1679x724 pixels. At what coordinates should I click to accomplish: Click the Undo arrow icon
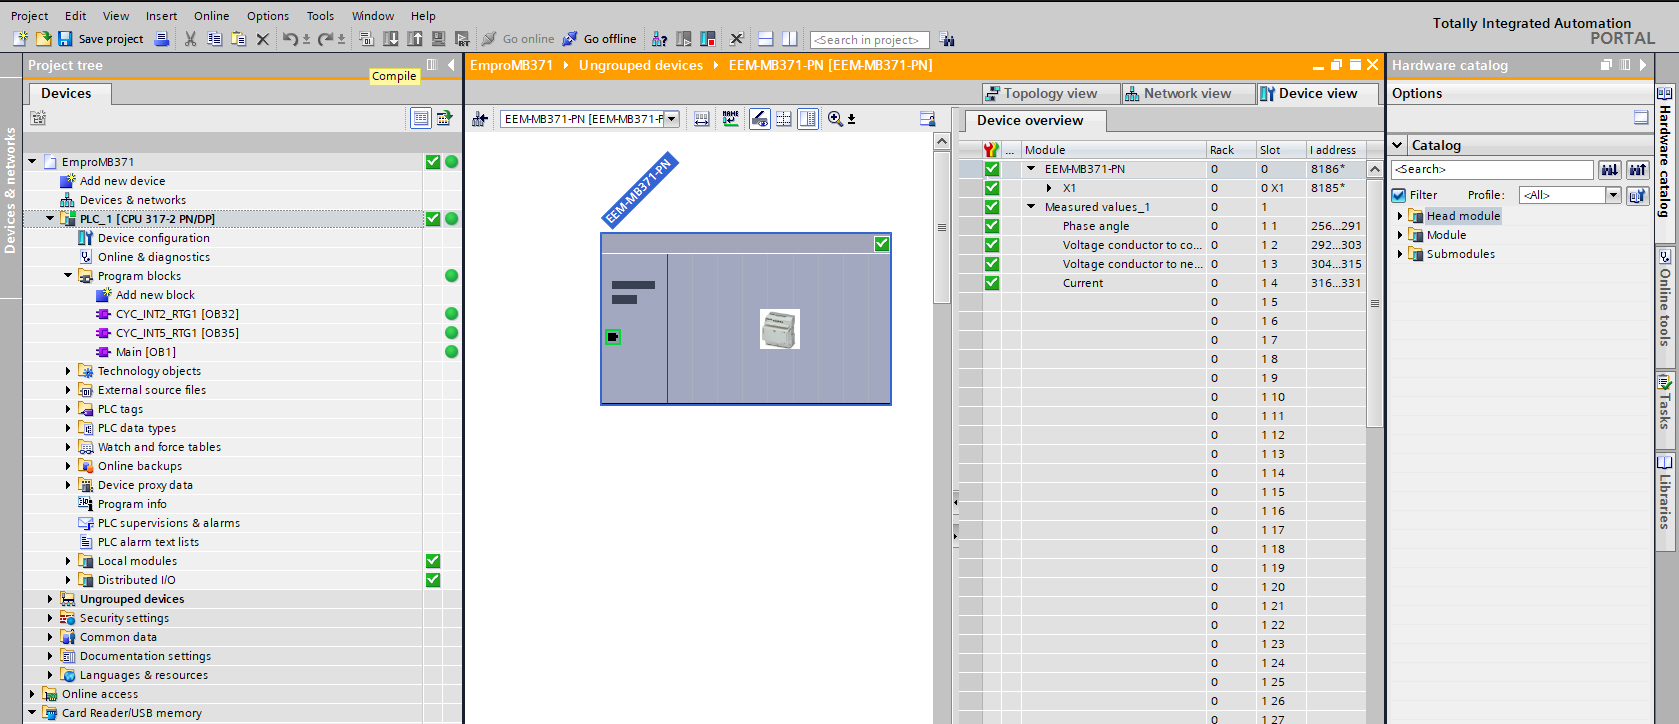(x=290, y=39)
